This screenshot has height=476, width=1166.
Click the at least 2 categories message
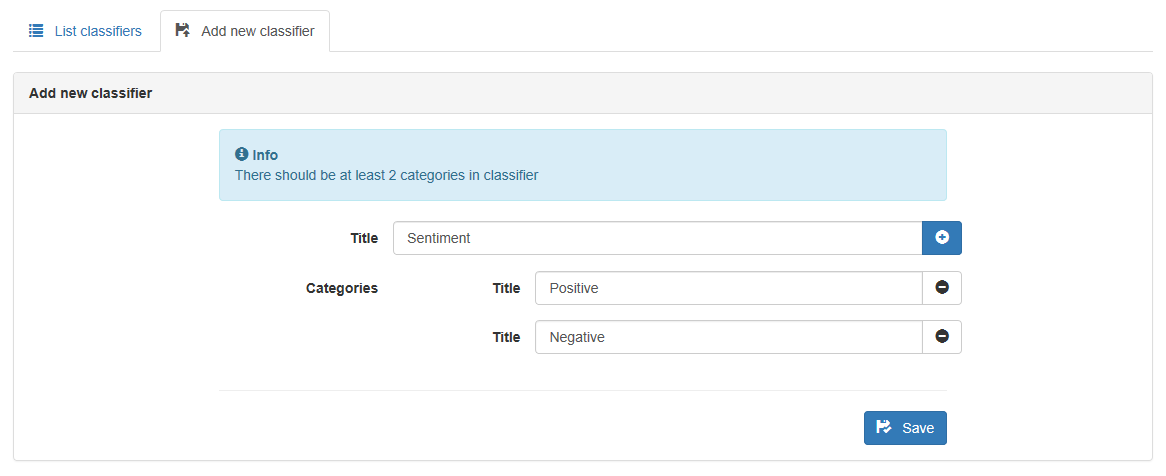point(387,176)
